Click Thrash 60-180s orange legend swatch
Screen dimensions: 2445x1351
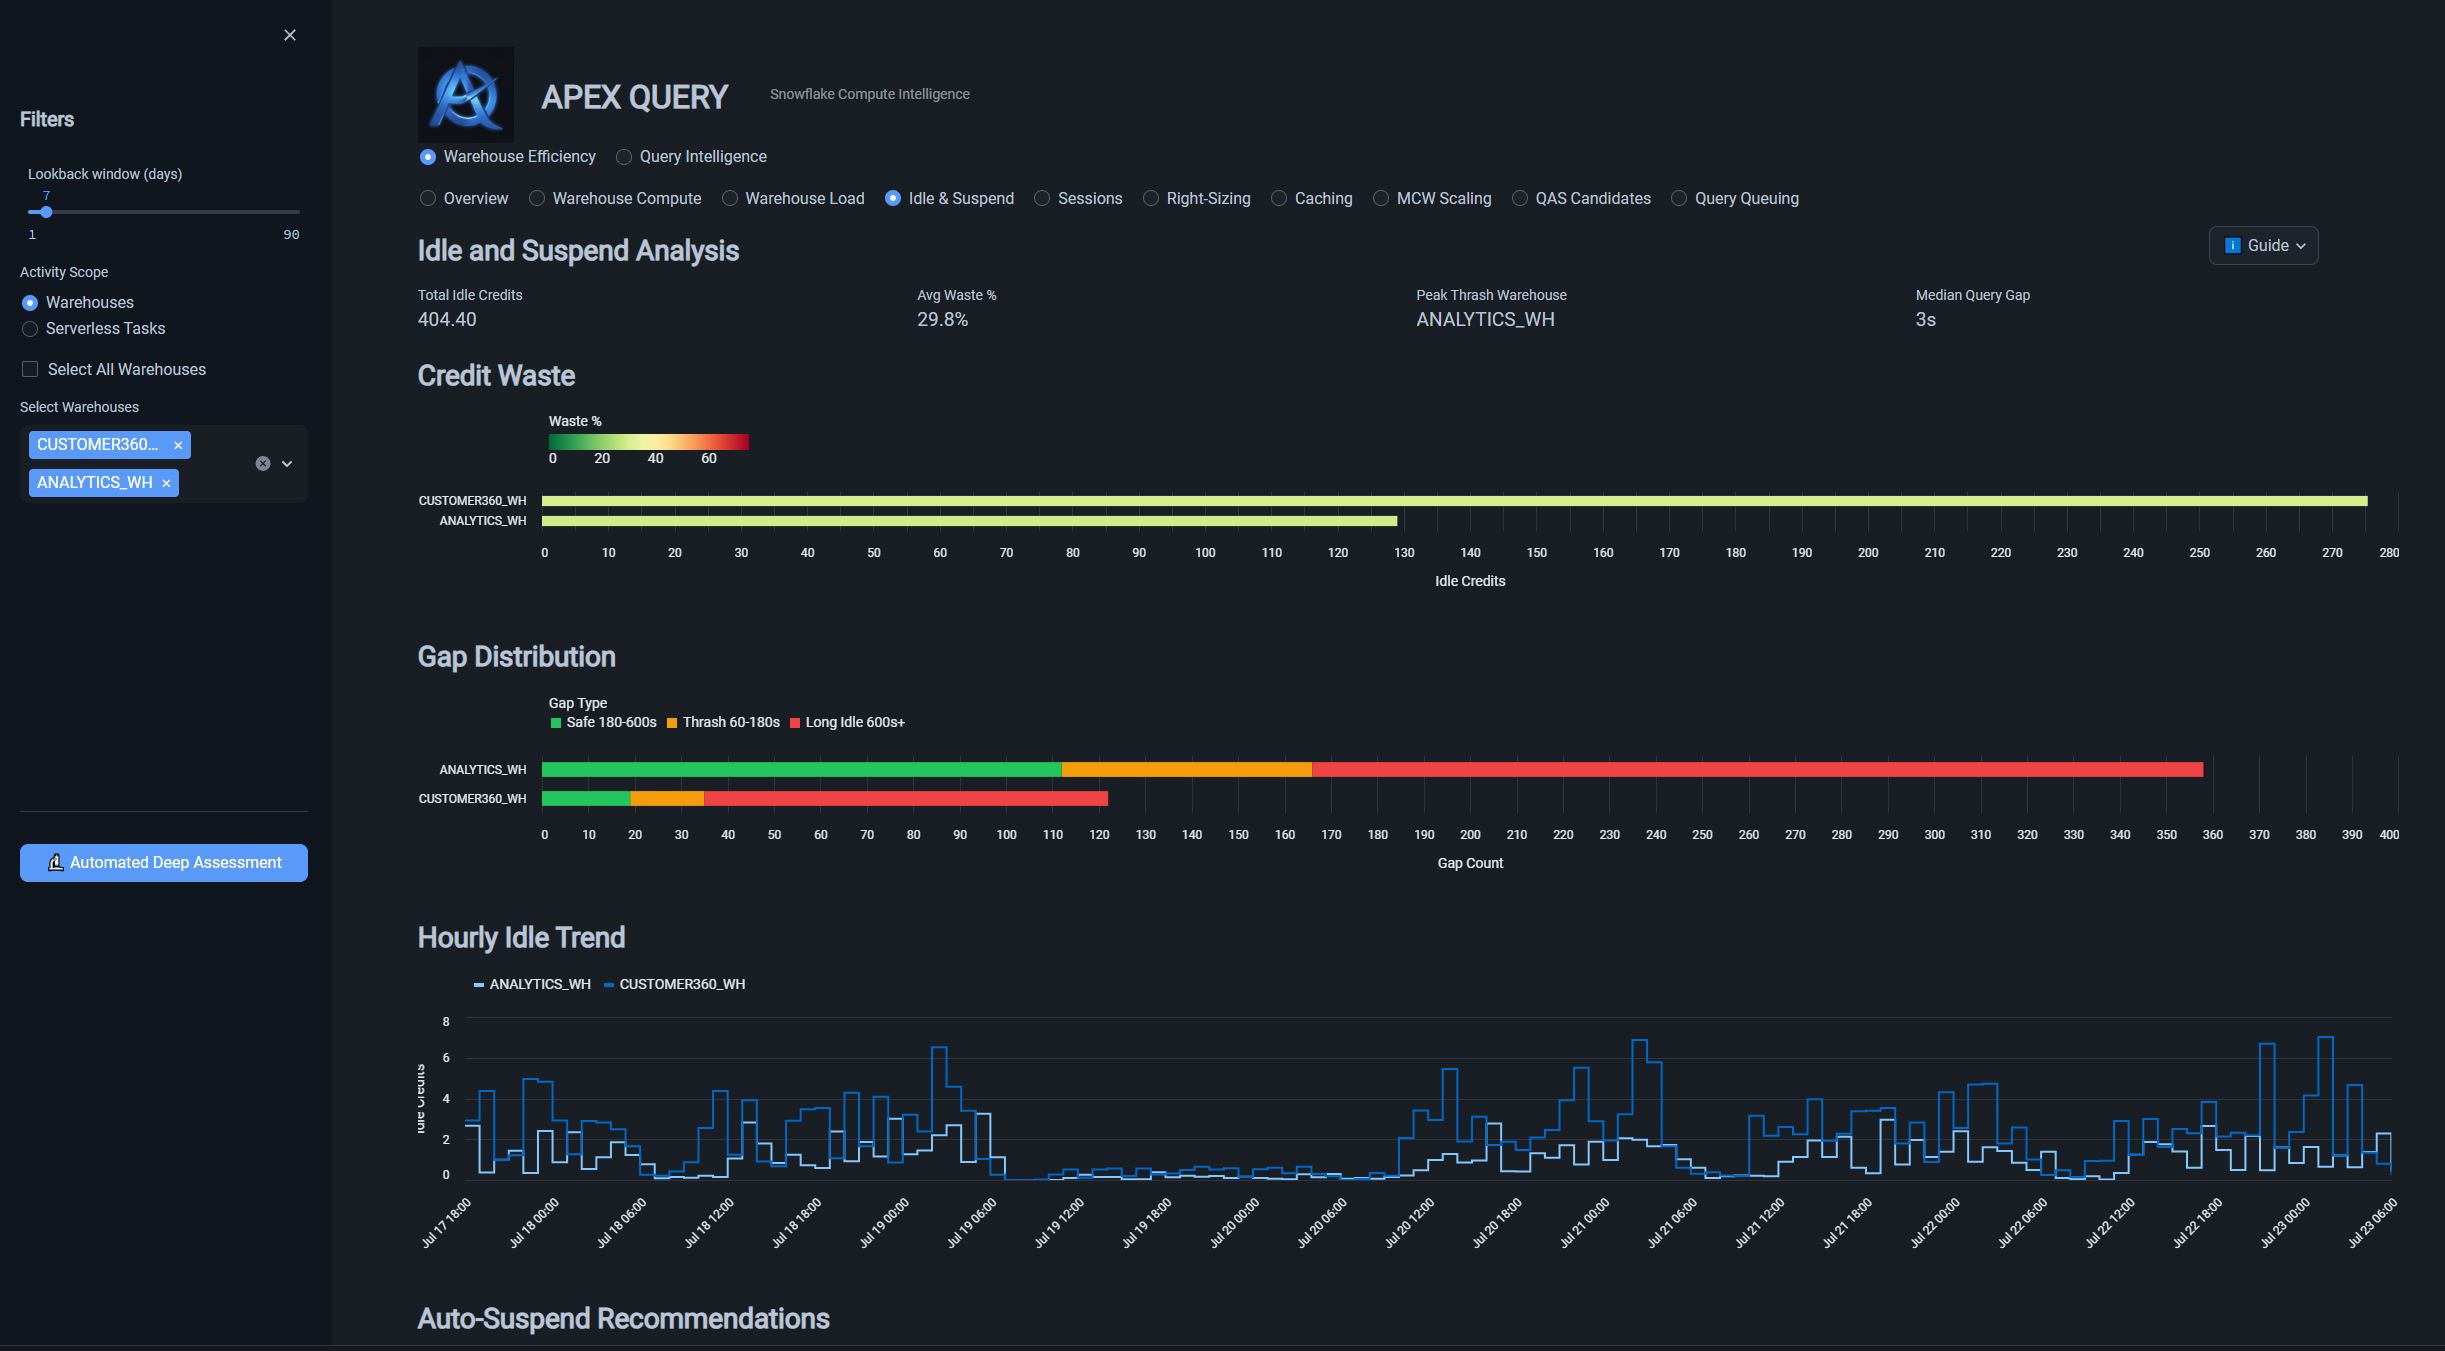pyautogui.click(x=672, y=723)
